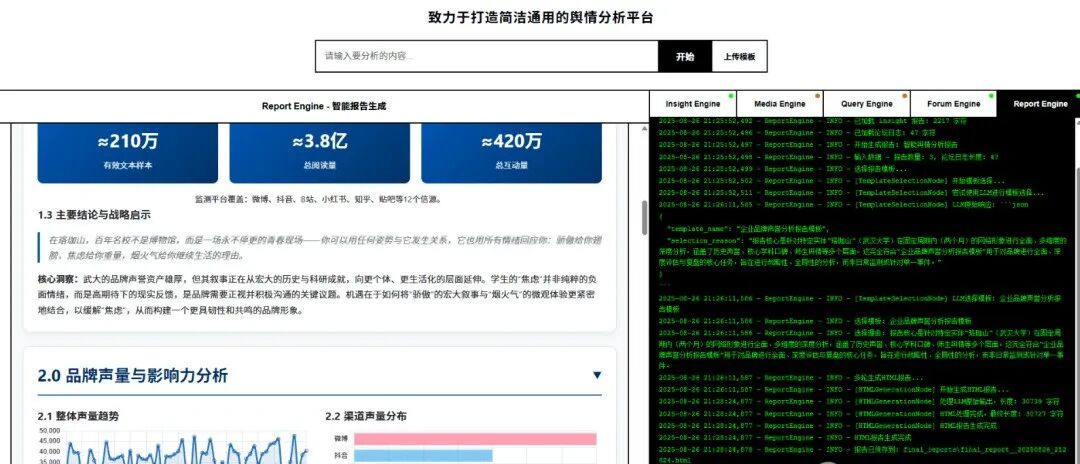The width and height of the screenshot is (1080, 464).
Task: Click the 上传模板 upload template button
Action: [739, 56]
